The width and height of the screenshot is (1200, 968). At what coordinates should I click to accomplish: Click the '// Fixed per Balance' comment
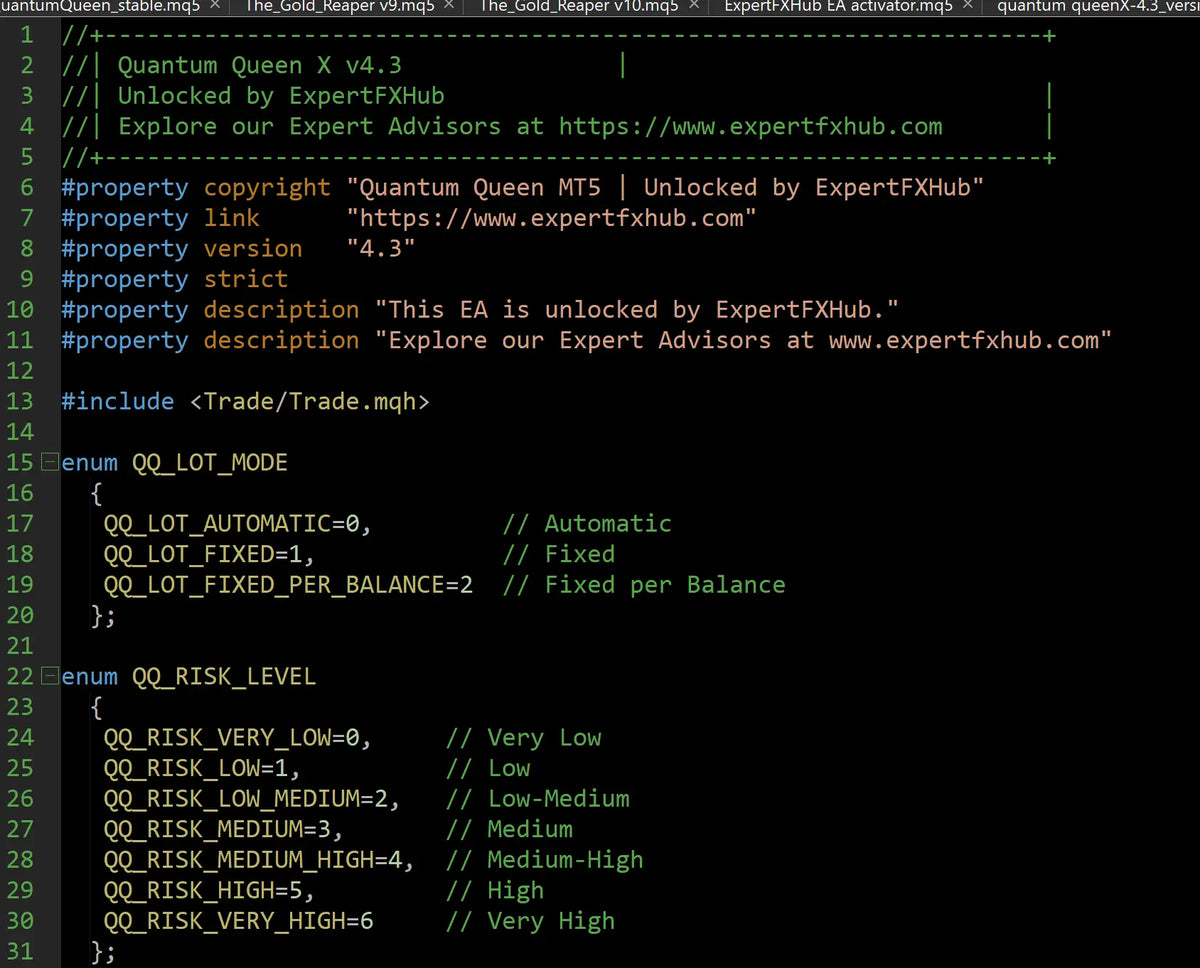(x=644, y=585)
